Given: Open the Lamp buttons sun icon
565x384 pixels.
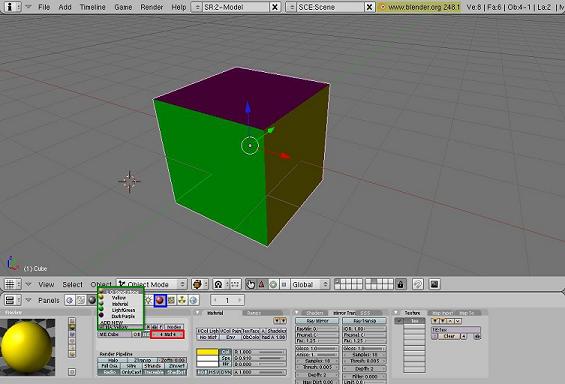Looking at the screenshot, I should click(149, 300).
